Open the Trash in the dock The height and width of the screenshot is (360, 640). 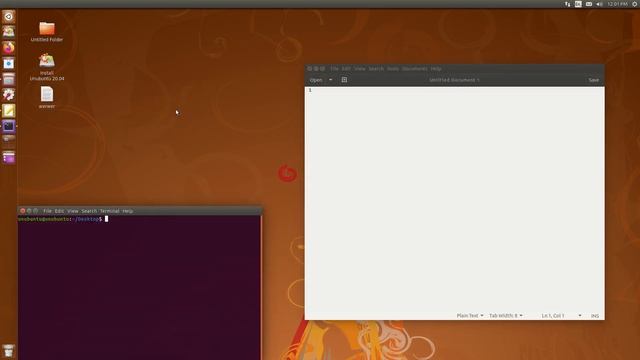tap(9, 351)
